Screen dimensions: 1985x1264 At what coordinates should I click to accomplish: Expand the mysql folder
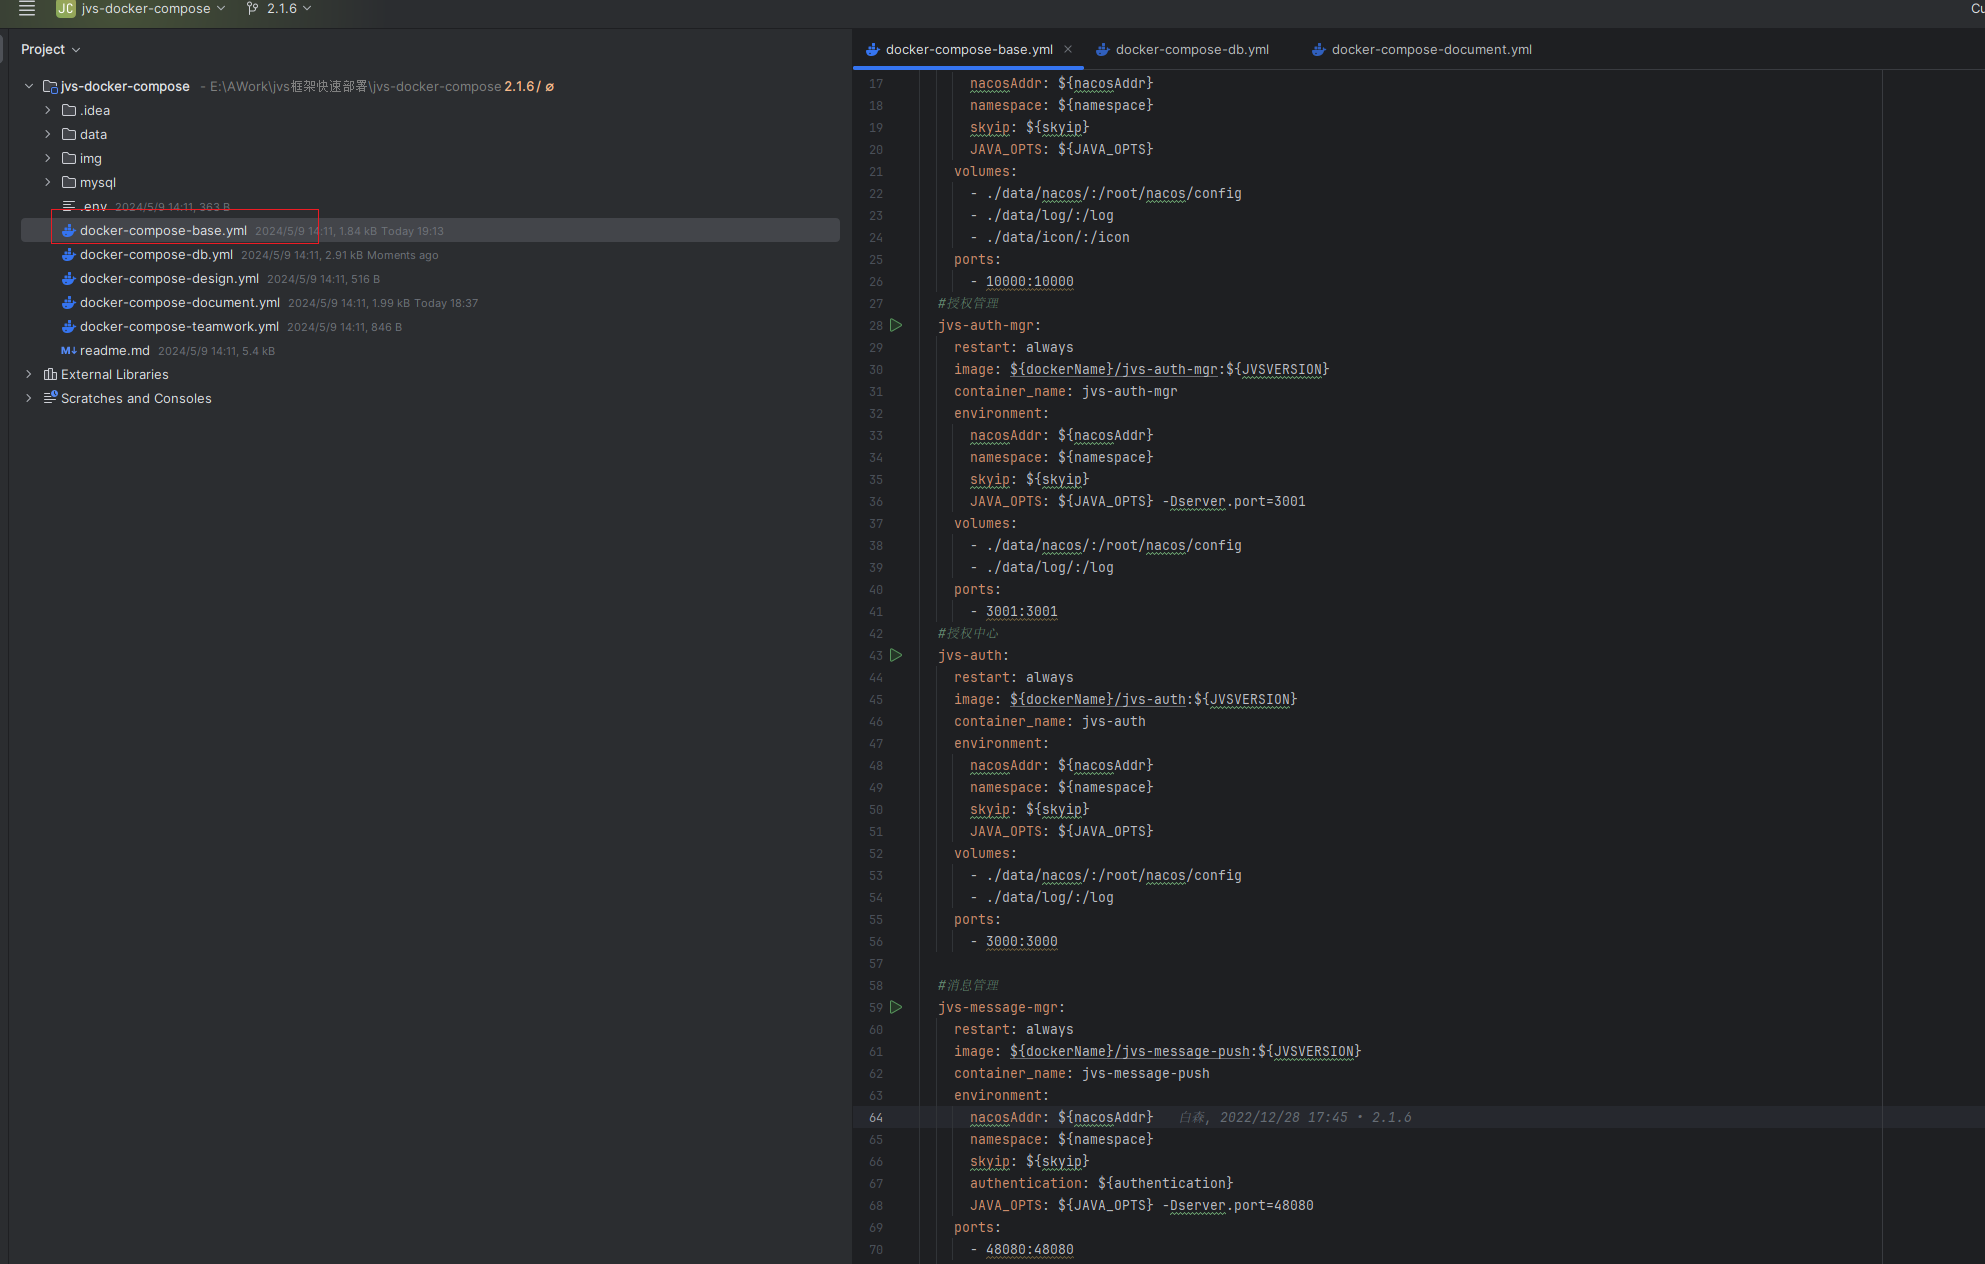47,182
